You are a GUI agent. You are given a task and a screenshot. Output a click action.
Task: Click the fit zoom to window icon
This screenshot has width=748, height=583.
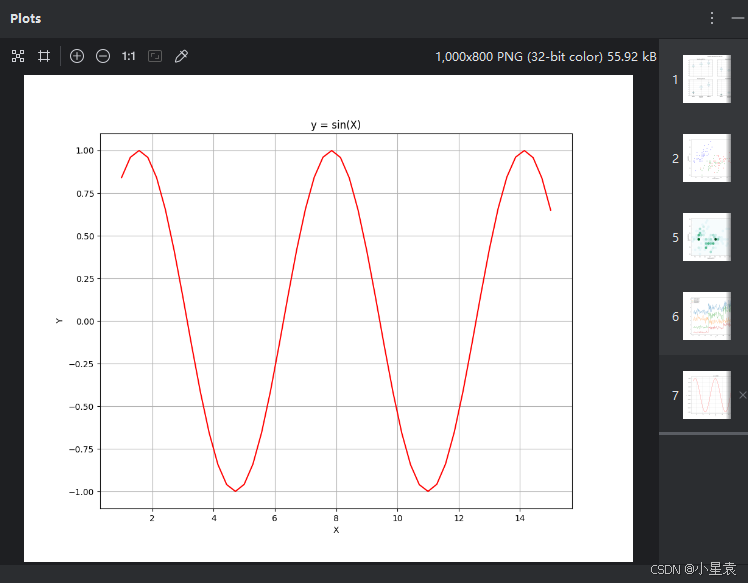click(155, 56)
